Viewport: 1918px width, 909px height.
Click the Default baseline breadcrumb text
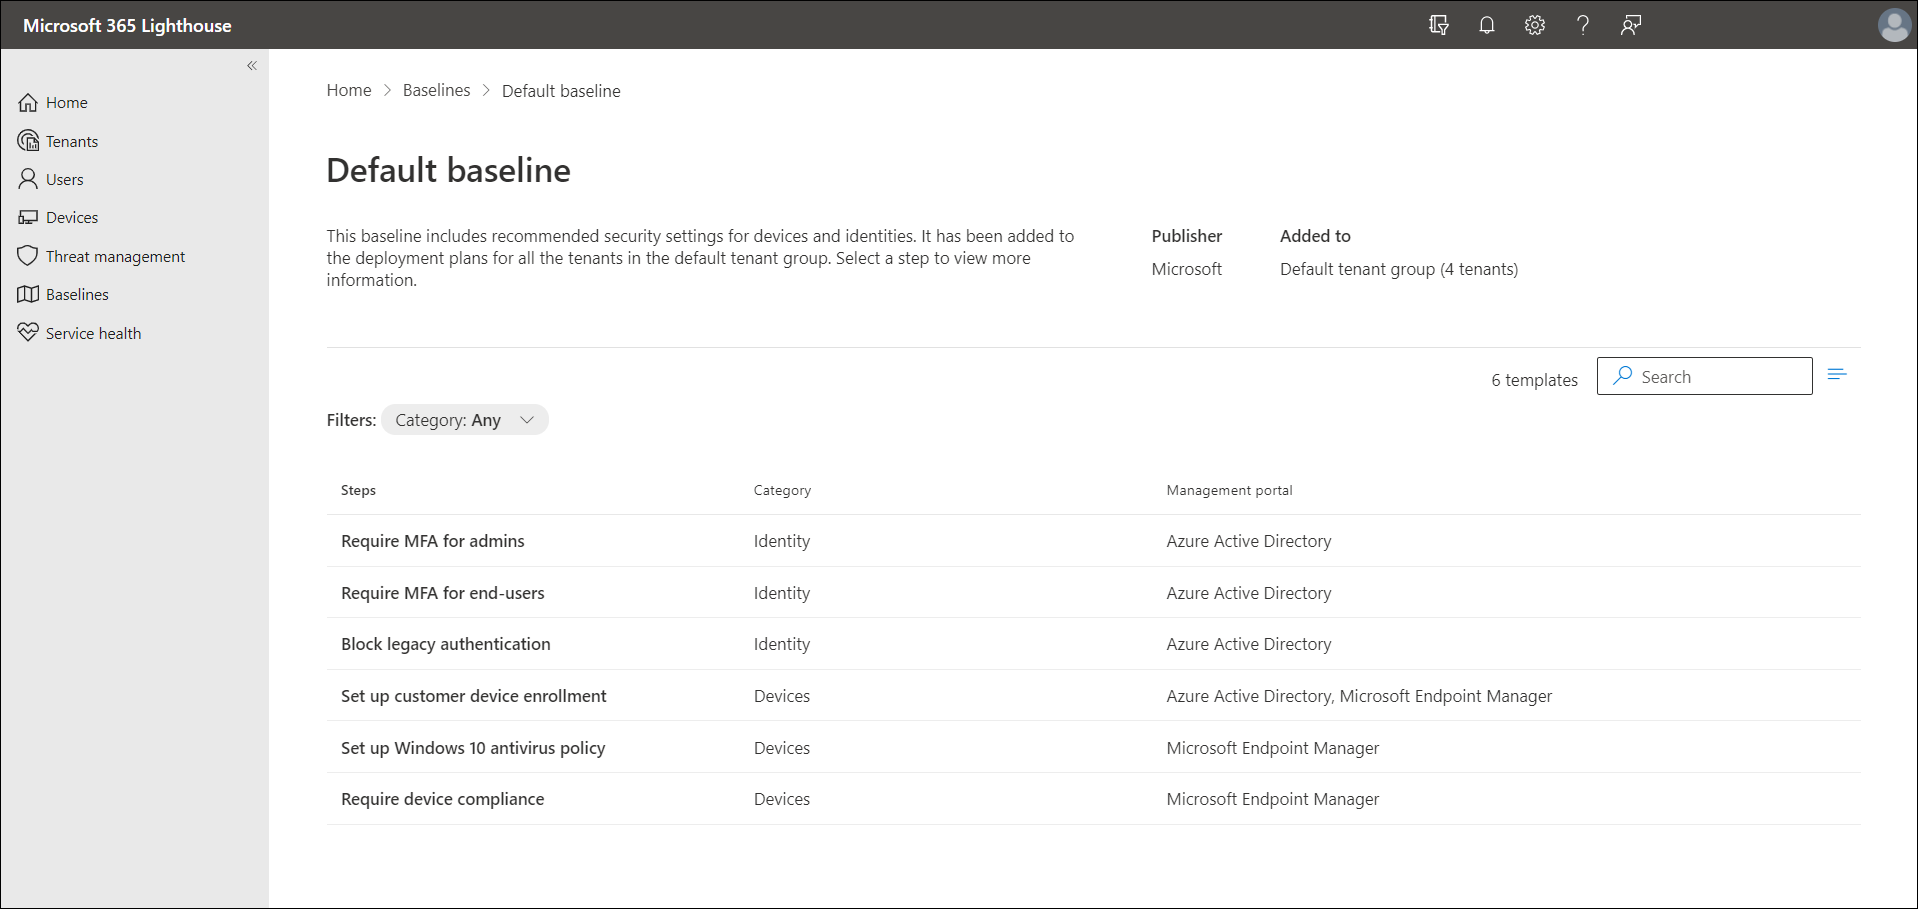click(x=561, y=91)
